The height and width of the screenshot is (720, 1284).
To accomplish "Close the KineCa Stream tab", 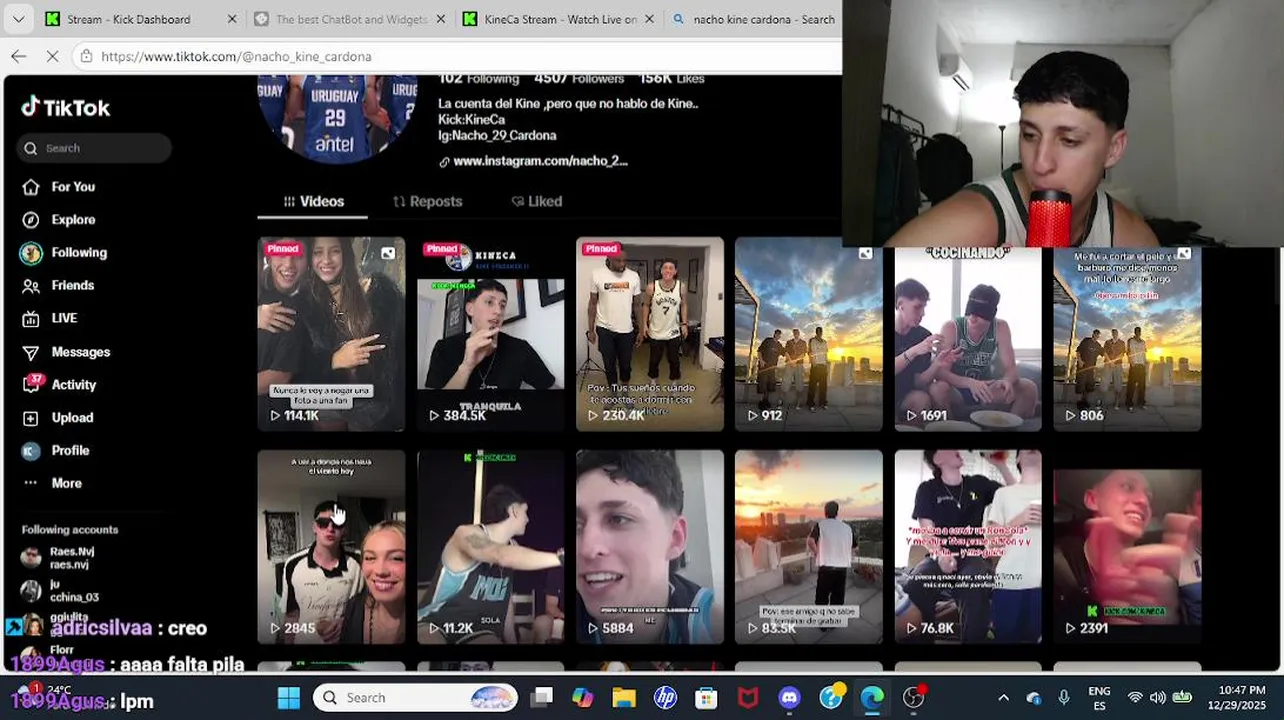I will 649,19.
